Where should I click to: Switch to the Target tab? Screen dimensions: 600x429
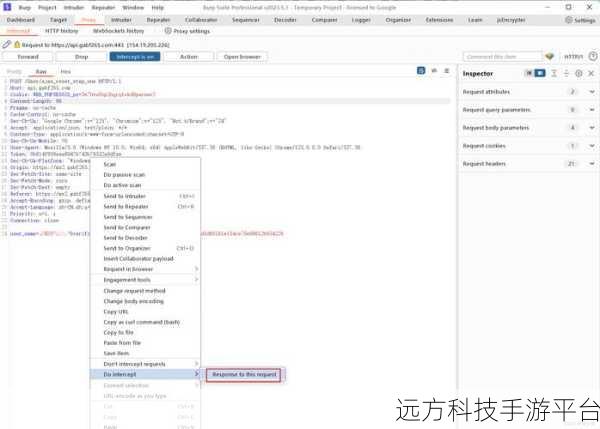pyautogui.click(x=58, y=20)
